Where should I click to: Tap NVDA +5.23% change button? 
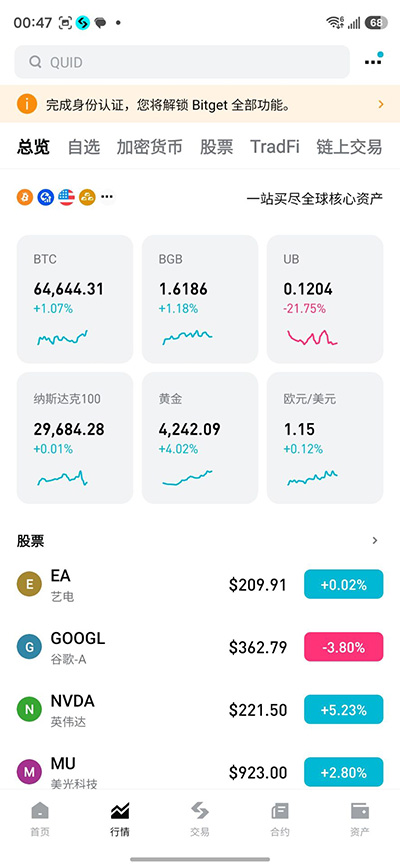tap(344, 709)
